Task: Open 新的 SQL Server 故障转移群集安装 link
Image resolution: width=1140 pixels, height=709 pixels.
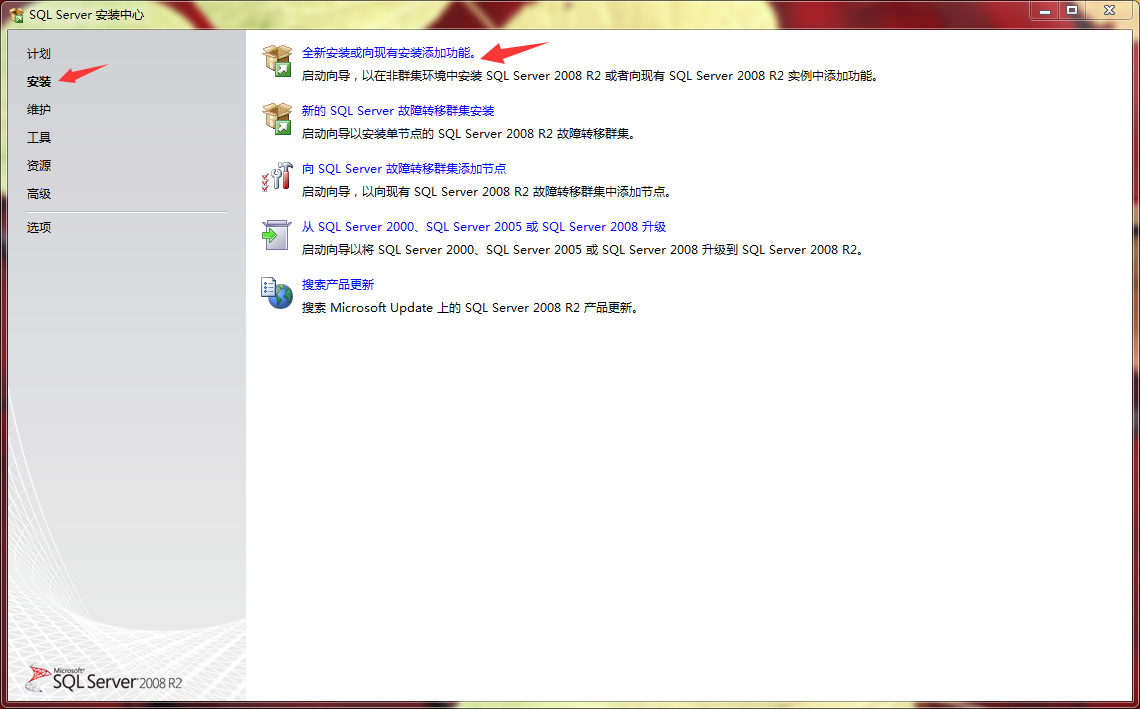Action: point(398,111)
